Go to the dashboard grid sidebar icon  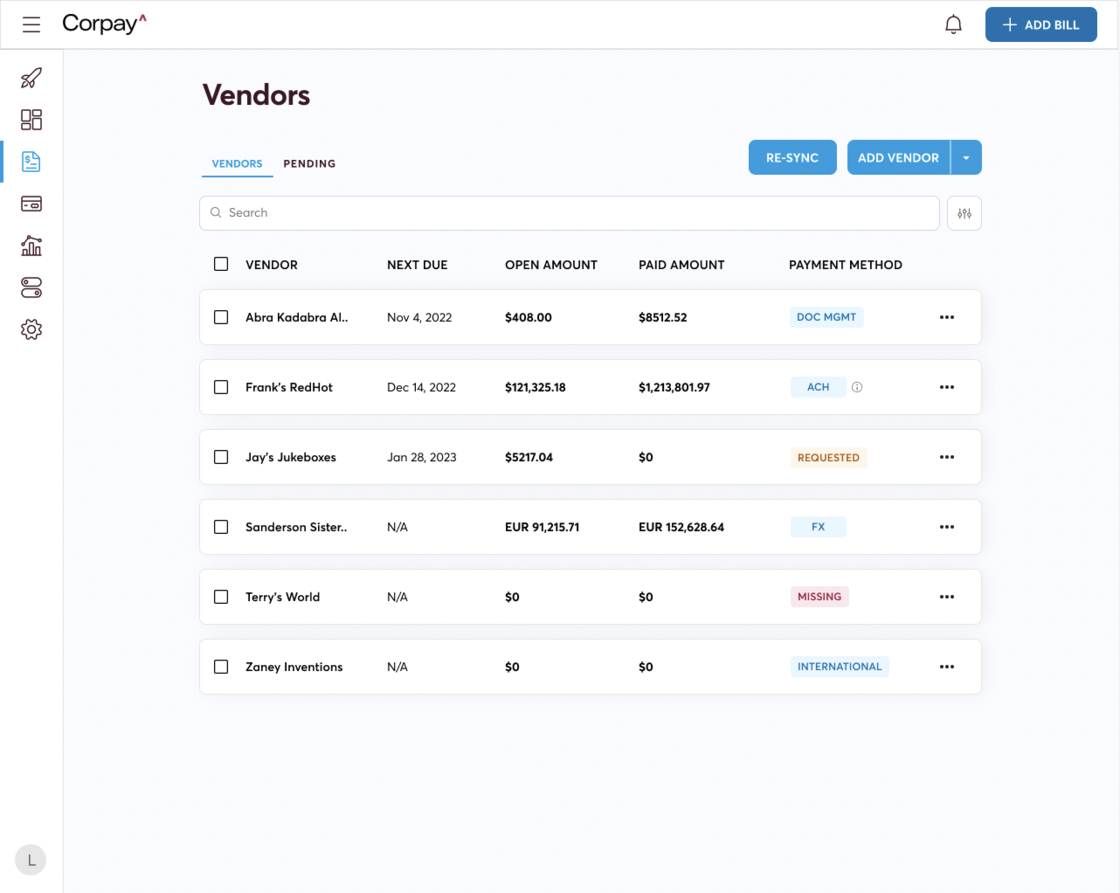point(31,120)
